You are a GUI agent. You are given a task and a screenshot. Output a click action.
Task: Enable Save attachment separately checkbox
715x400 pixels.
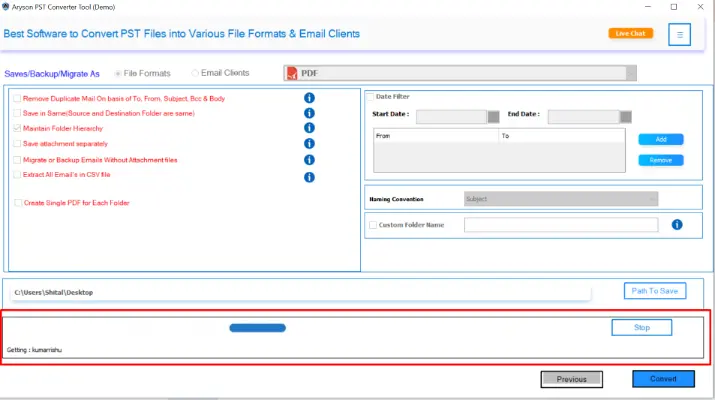17,144
